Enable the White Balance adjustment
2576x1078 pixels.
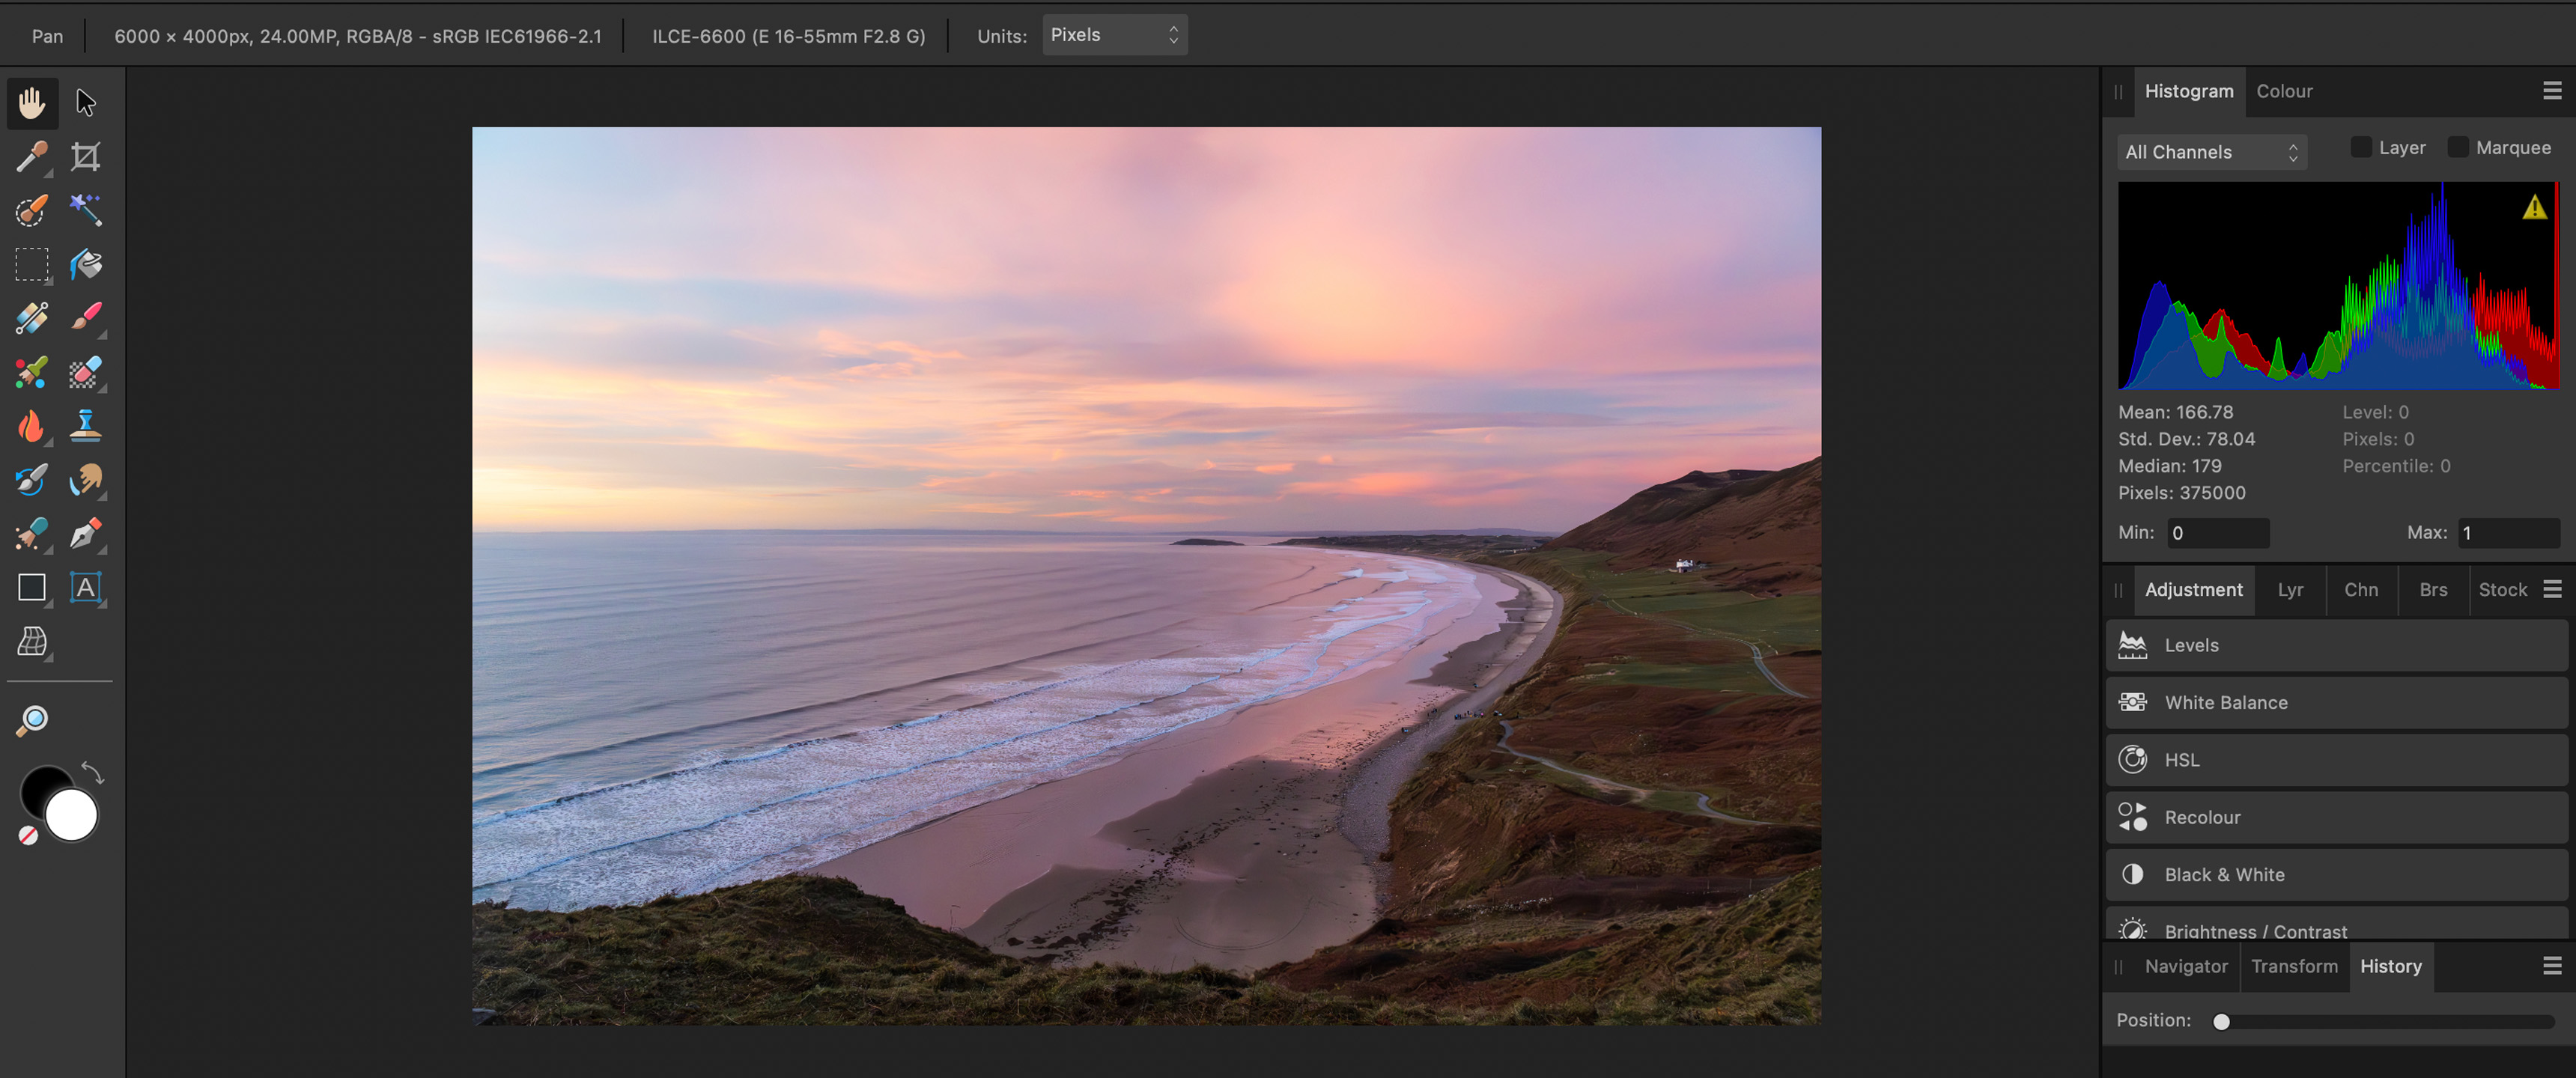click(2226, 701)
